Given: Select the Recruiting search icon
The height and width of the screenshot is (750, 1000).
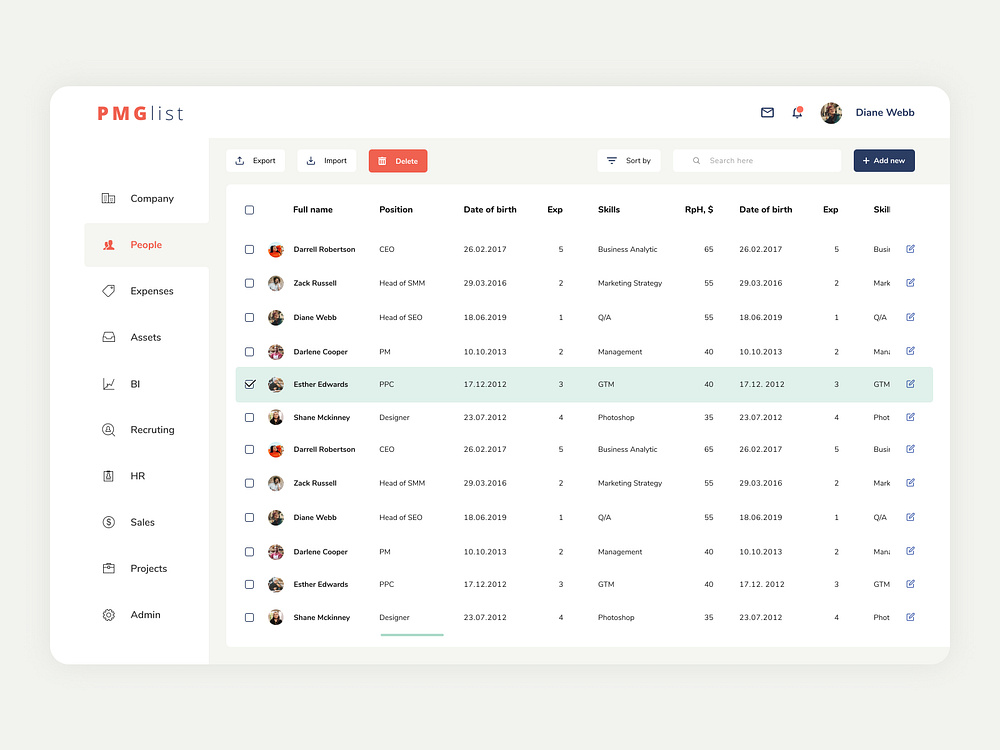Looking at the screenshot, I should point(109,429).
